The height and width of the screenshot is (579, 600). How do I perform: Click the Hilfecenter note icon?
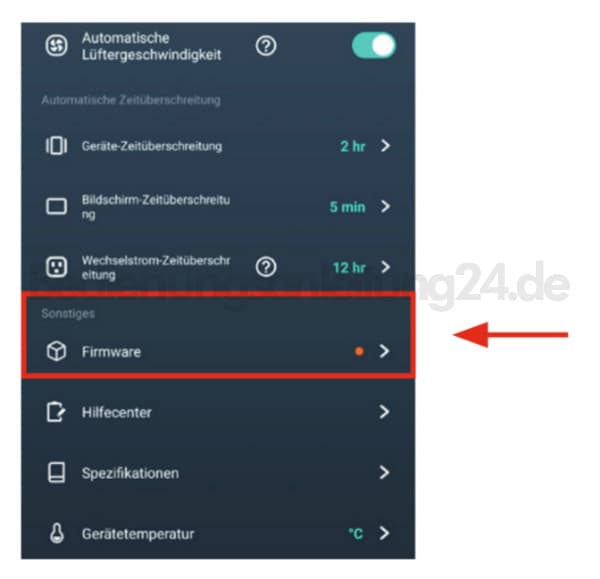56,412
